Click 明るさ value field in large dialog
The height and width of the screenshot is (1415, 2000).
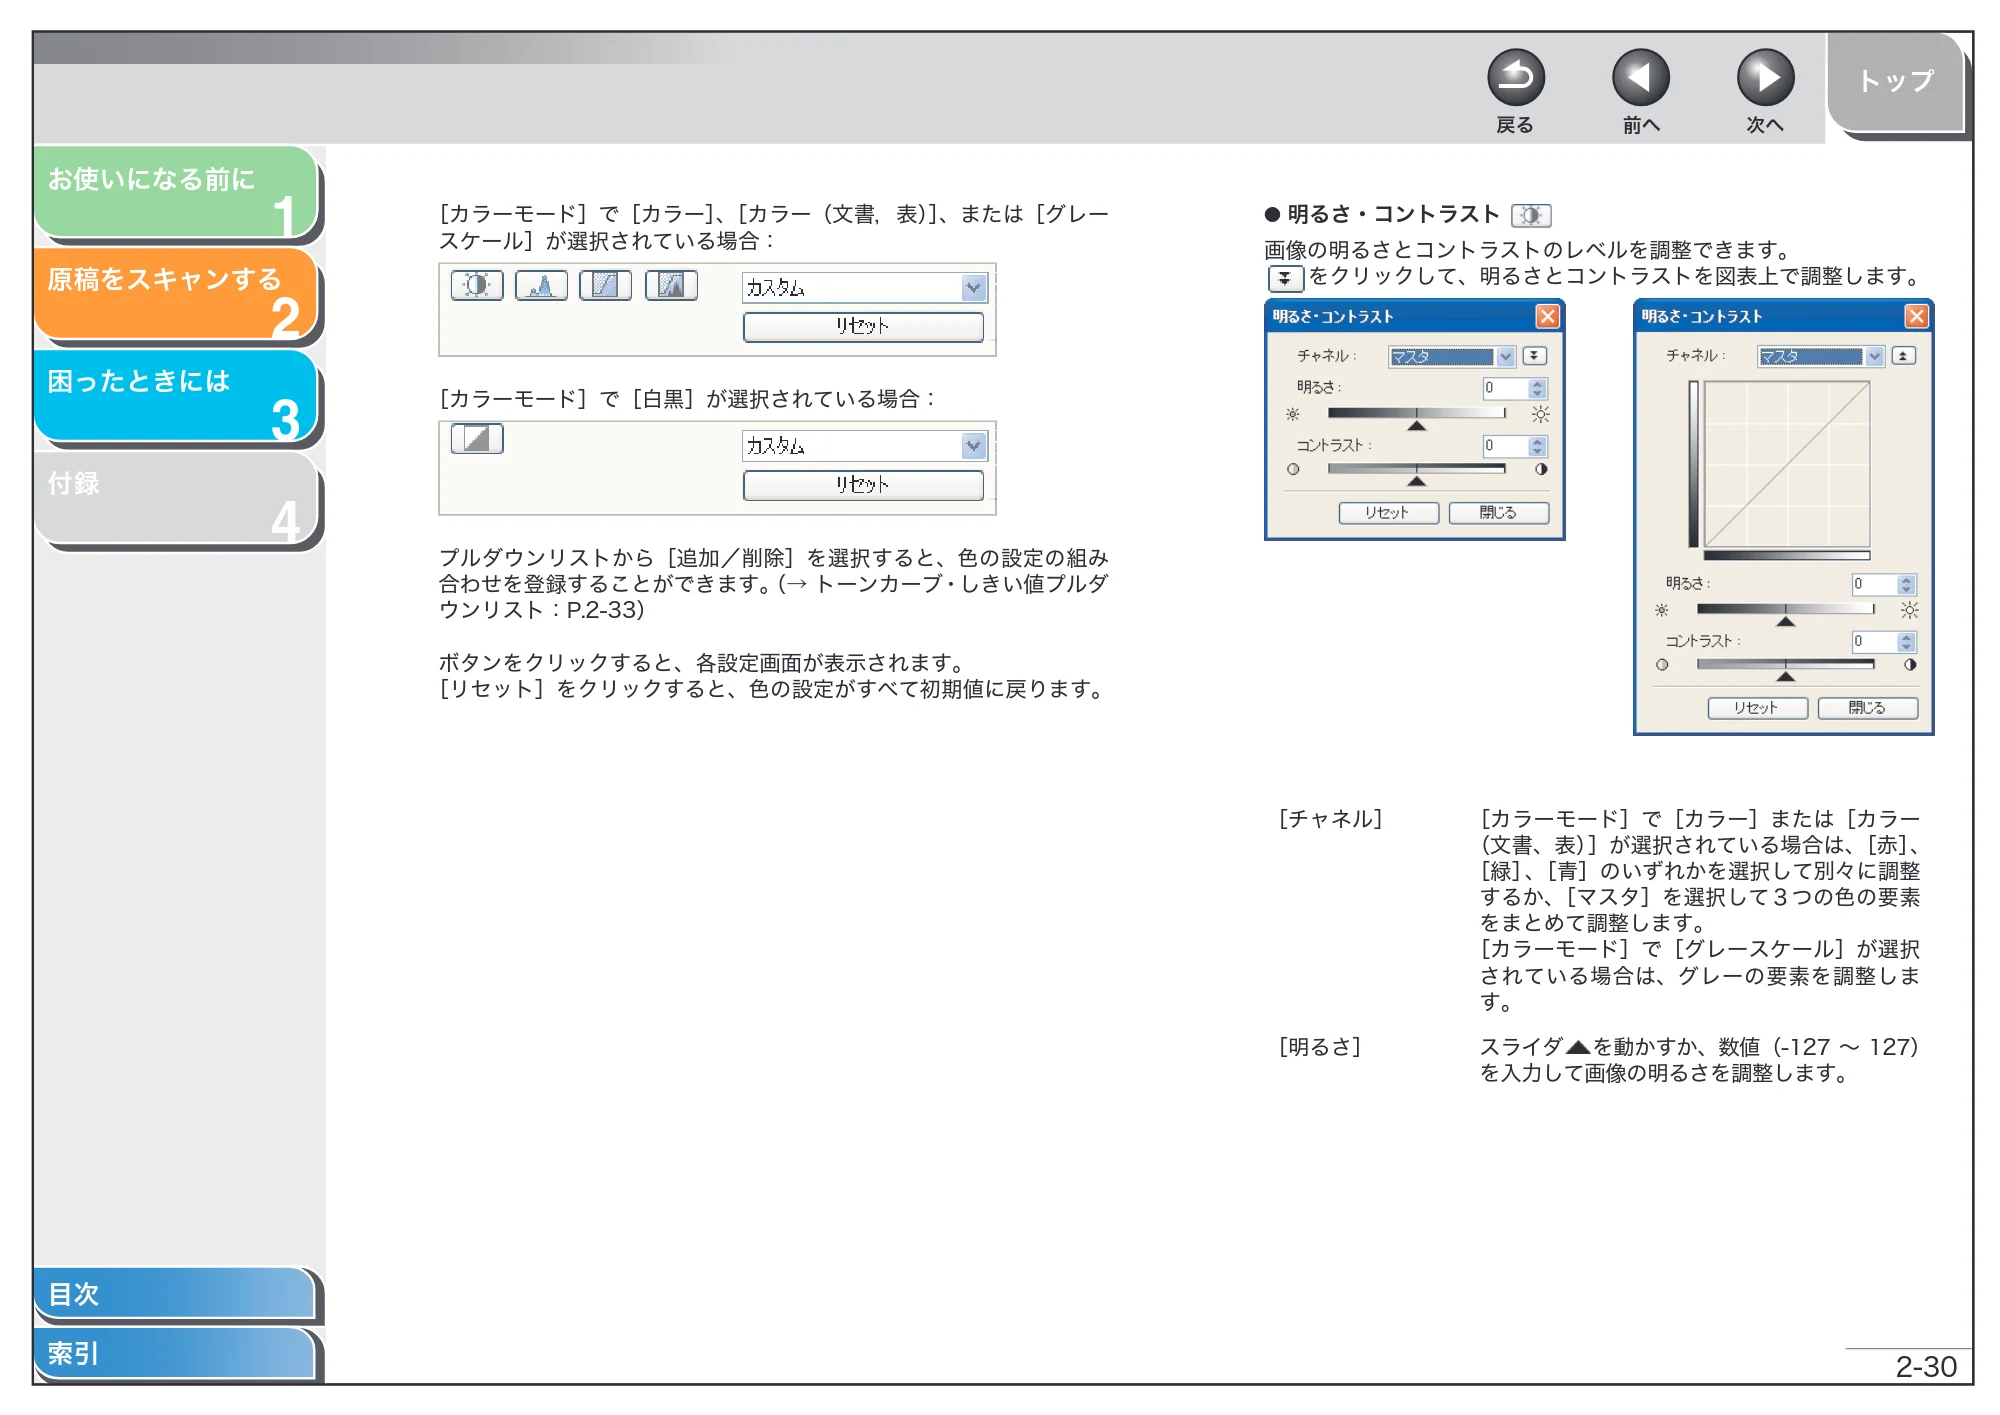(x=1875, y=584)
